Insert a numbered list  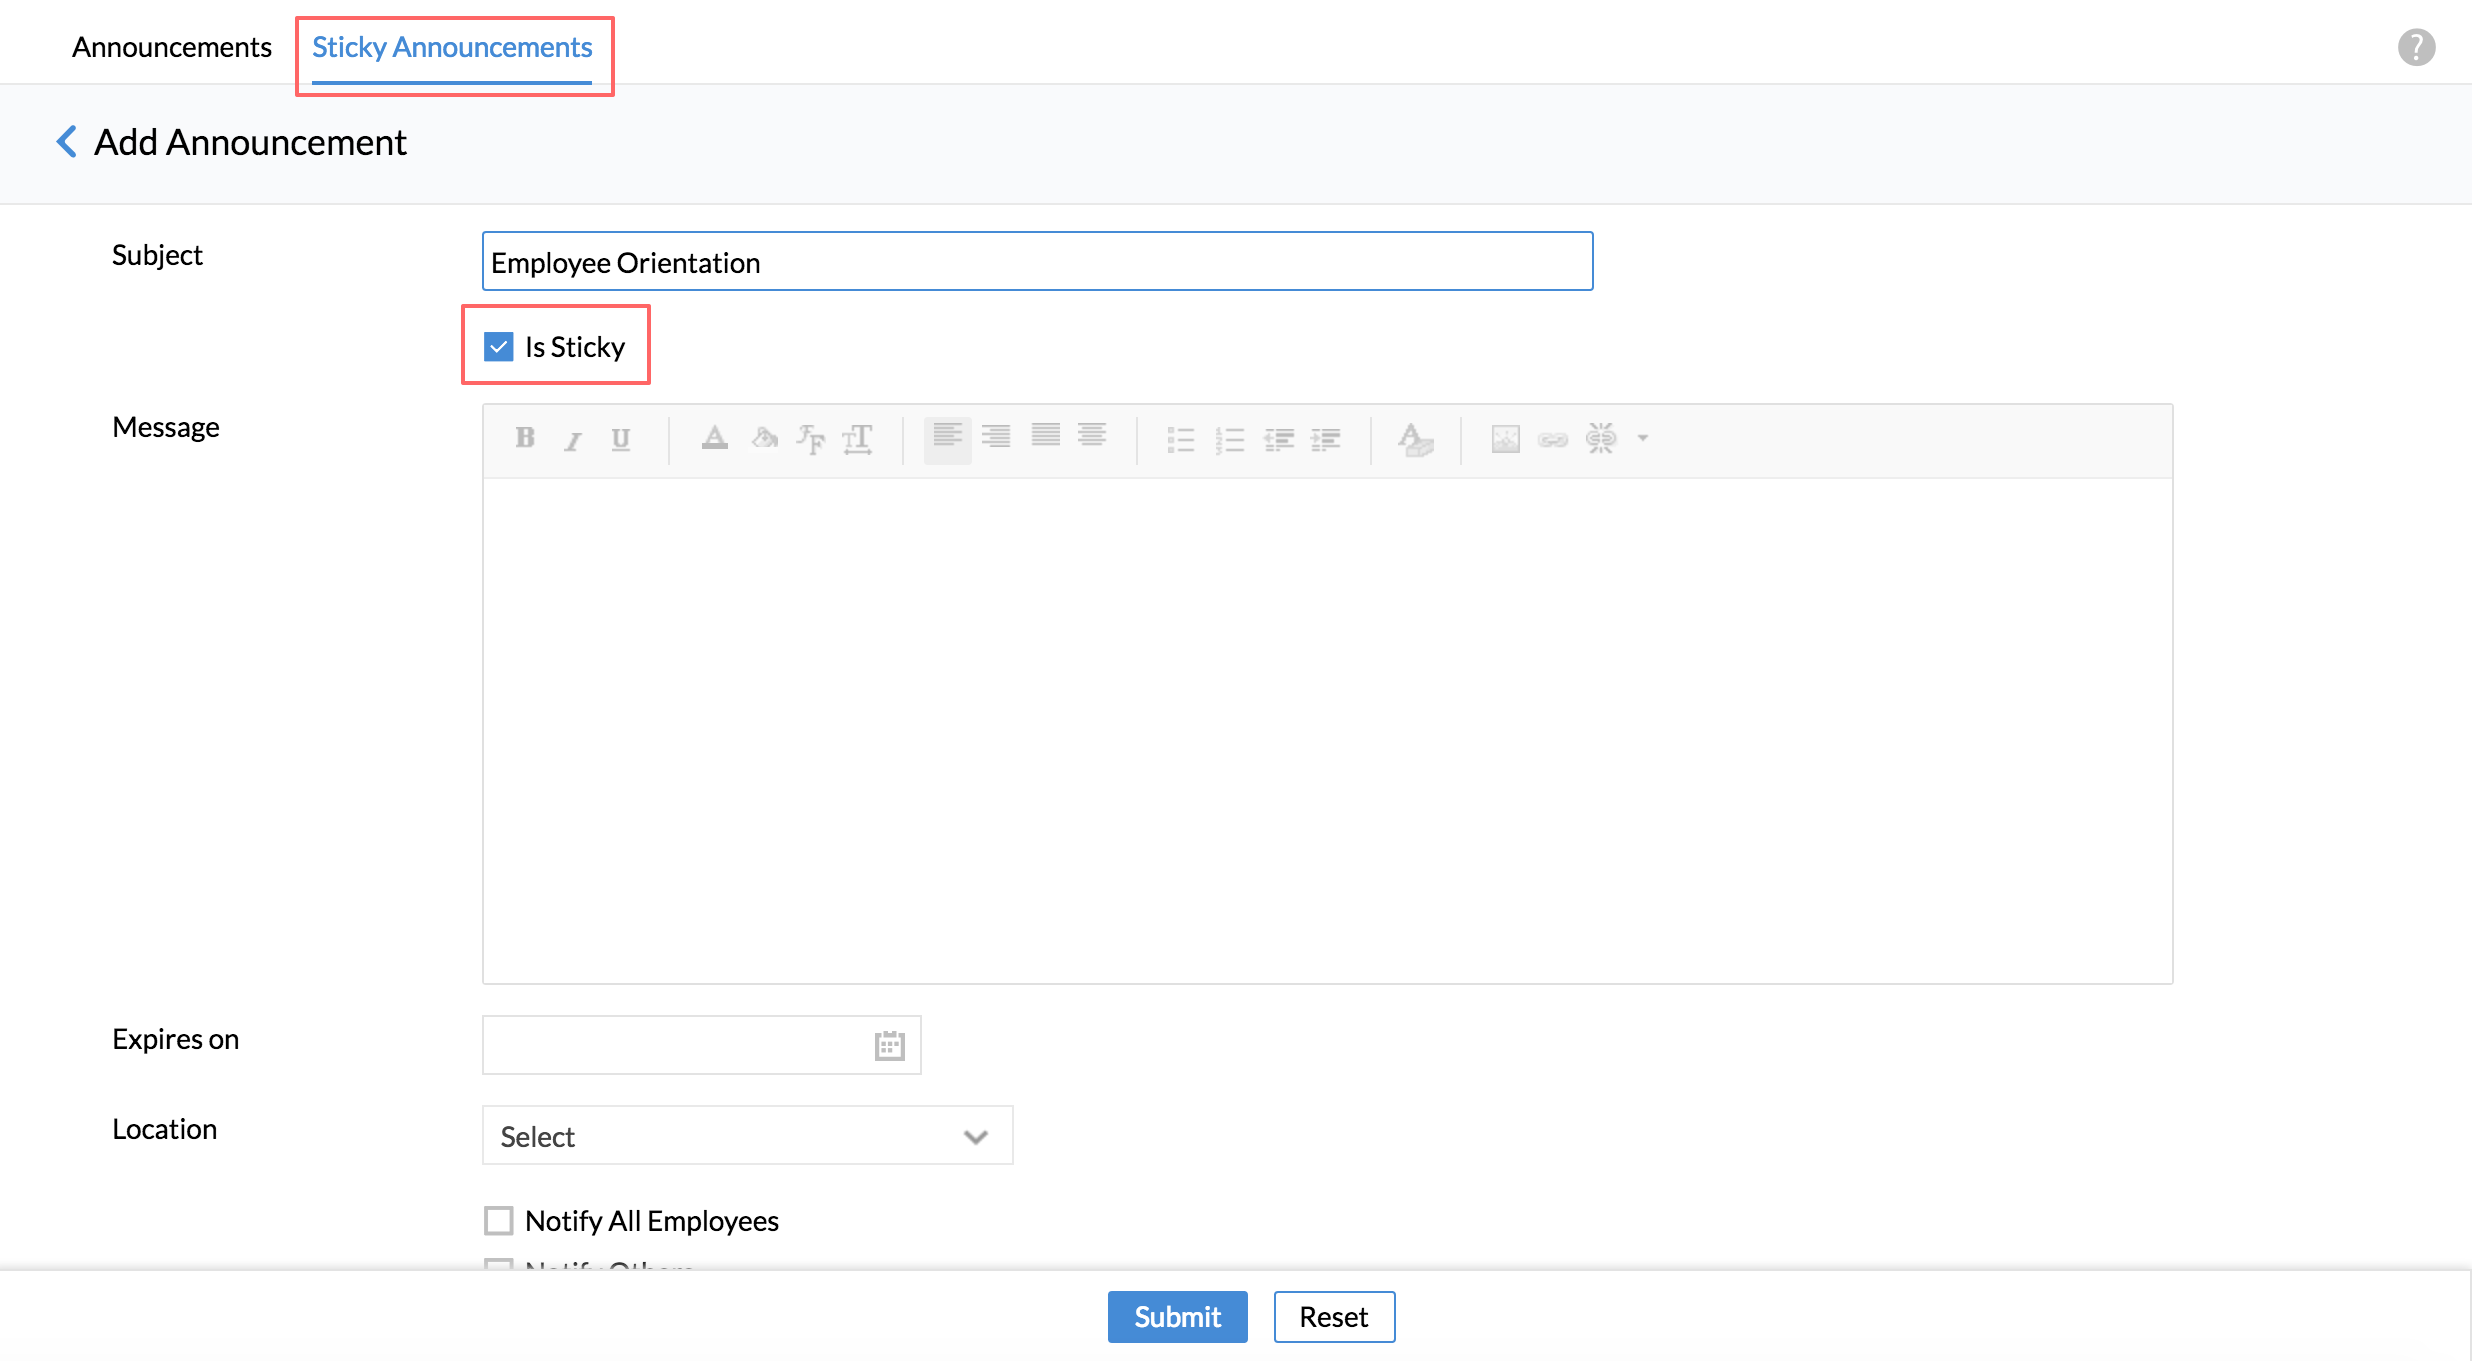(1229, 440)
